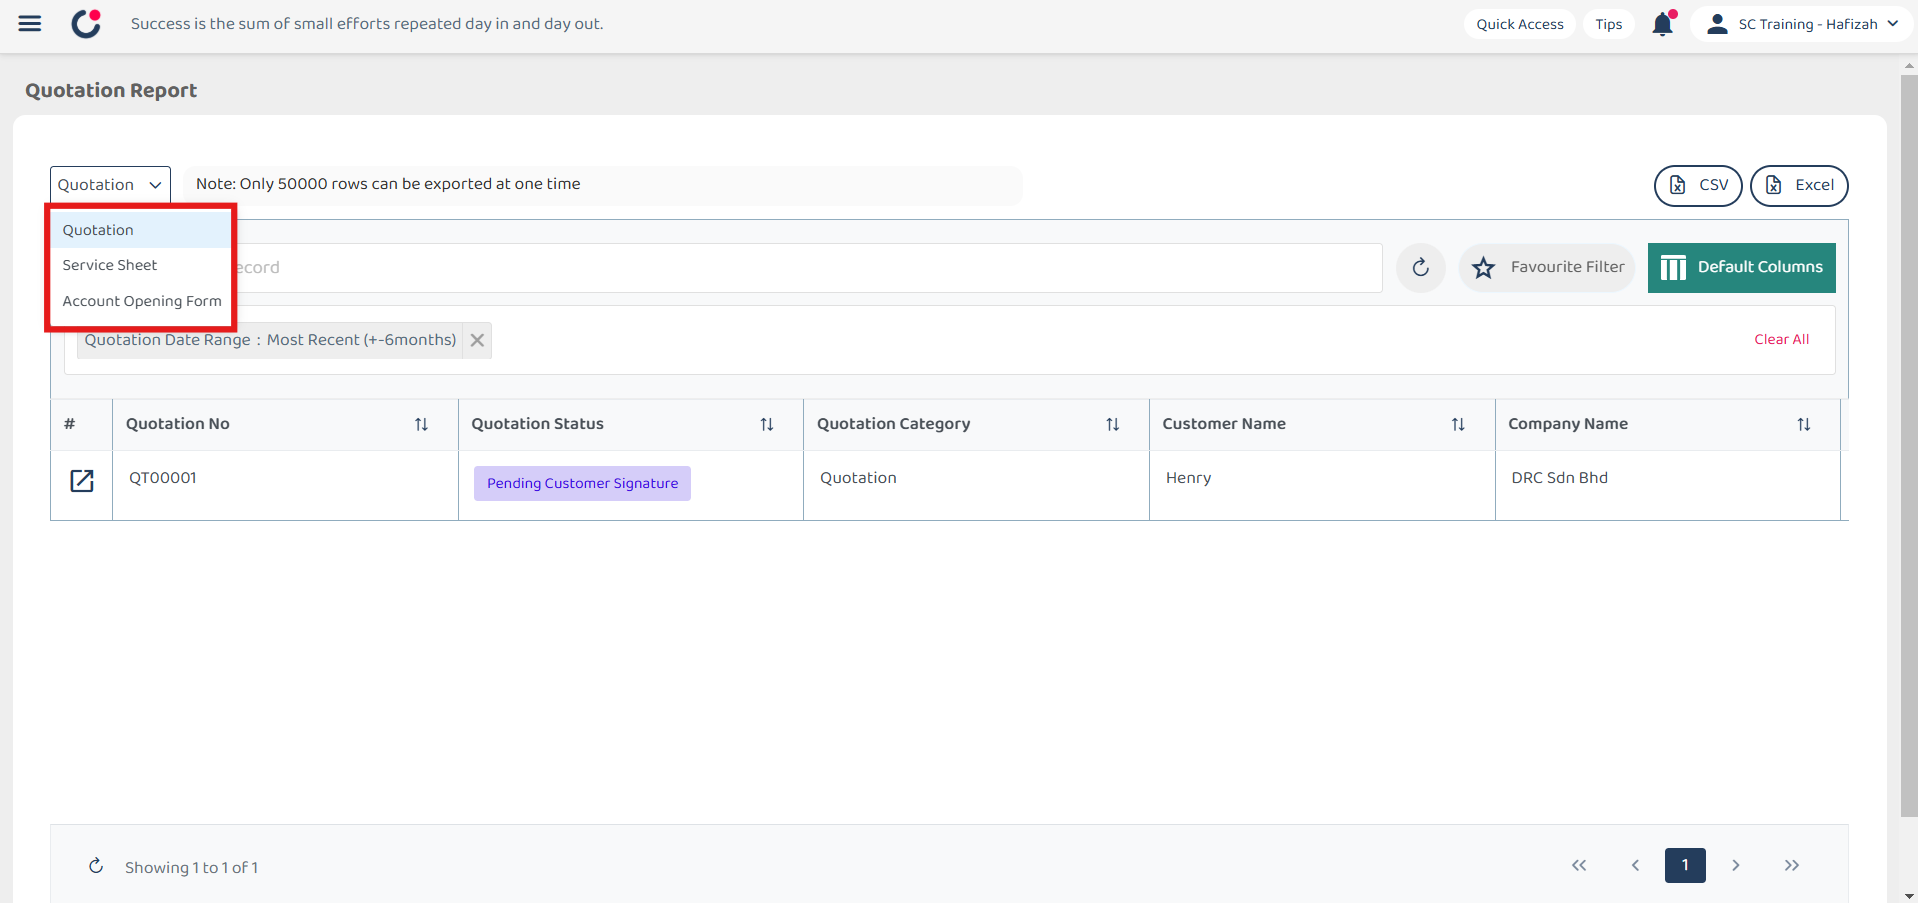The image size is (1918, 903).
Task: Open the QT00001 record in a new window
Action: 82,481
